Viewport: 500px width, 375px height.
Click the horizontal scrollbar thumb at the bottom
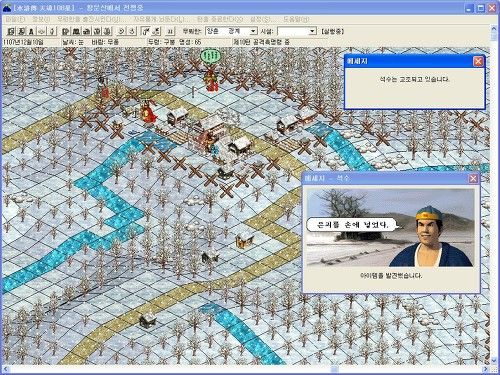[334, 369]
